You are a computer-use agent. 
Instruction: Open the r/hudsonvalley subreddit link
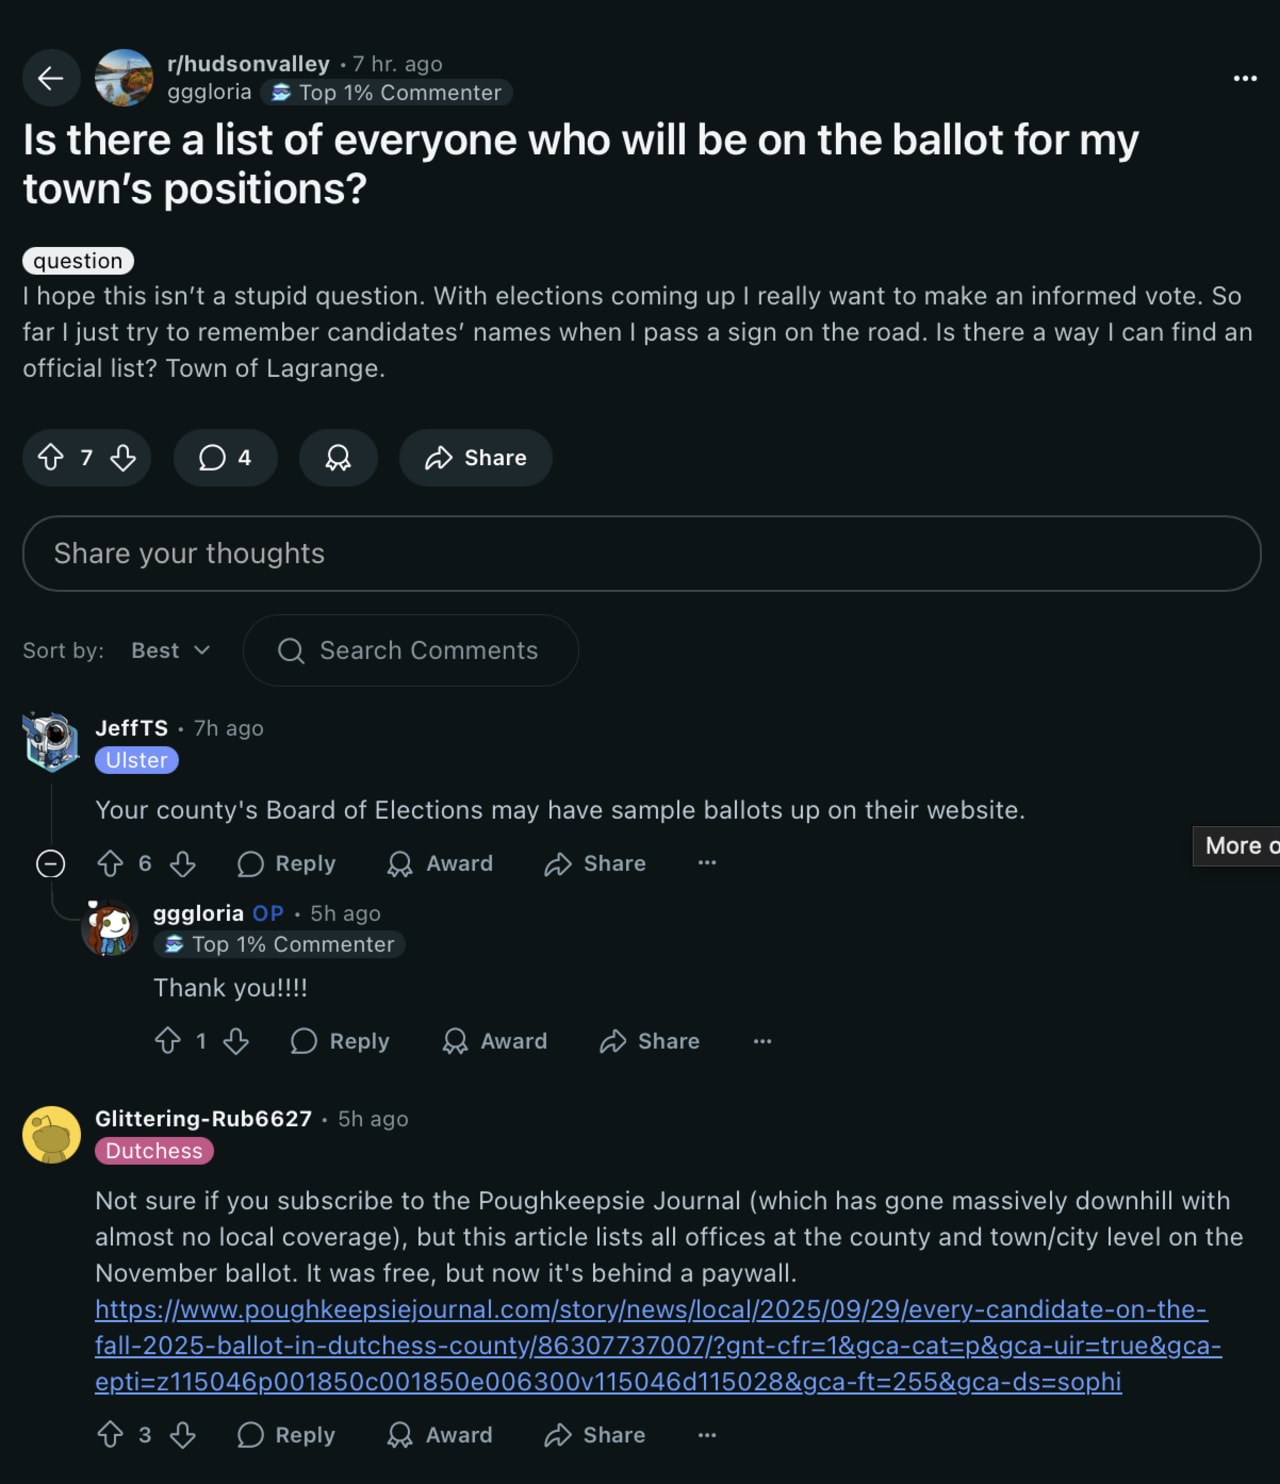tap(246, 63)
